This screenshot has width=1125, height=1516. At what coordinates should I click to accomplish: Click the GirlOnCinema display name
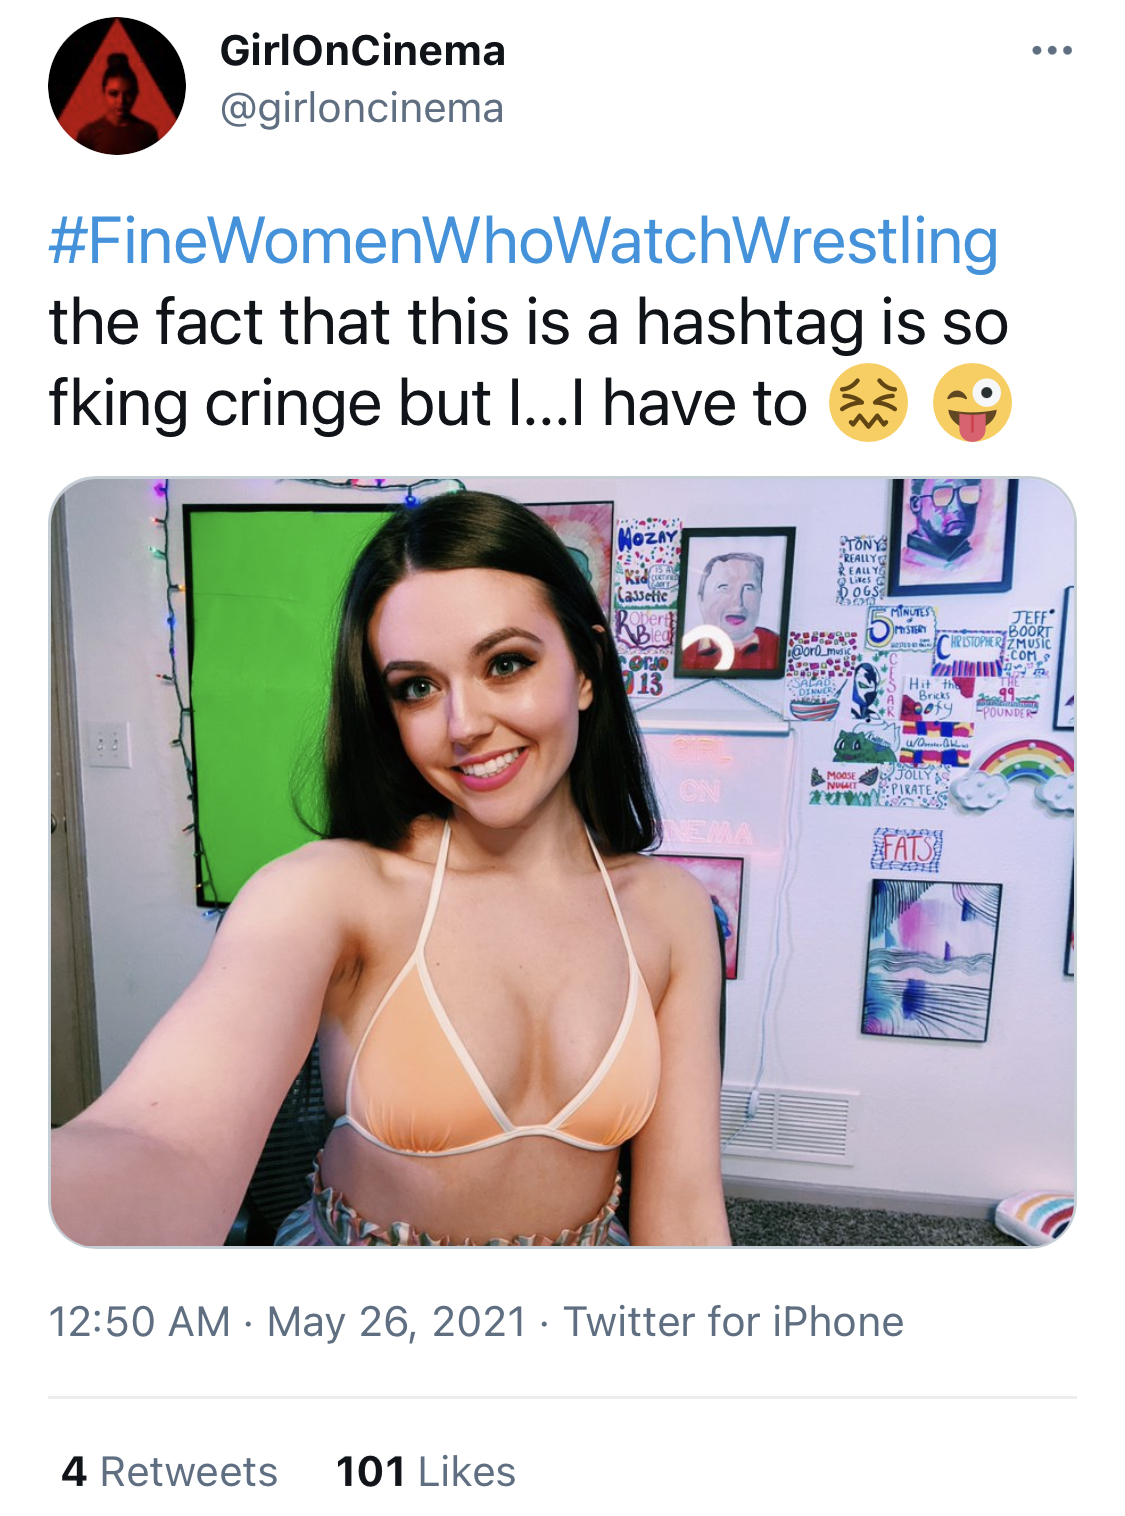[362, 51]
